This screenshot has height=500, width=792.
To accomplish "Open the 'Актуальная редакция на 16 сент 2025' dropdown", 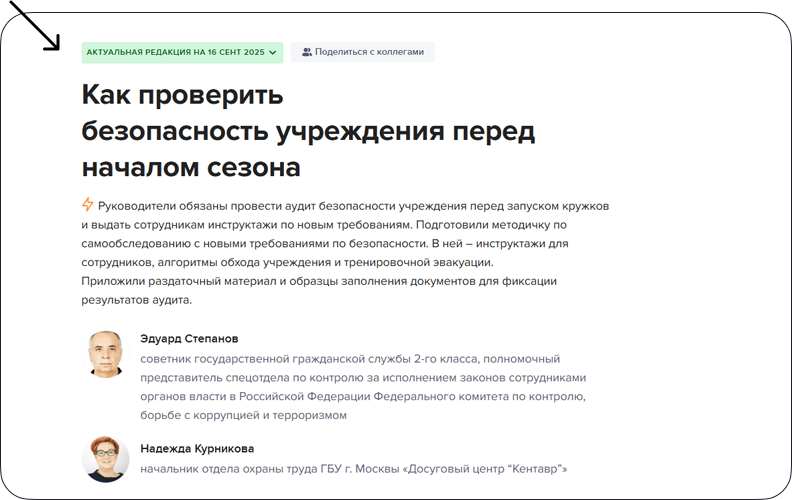I will [x=175, y=52].
